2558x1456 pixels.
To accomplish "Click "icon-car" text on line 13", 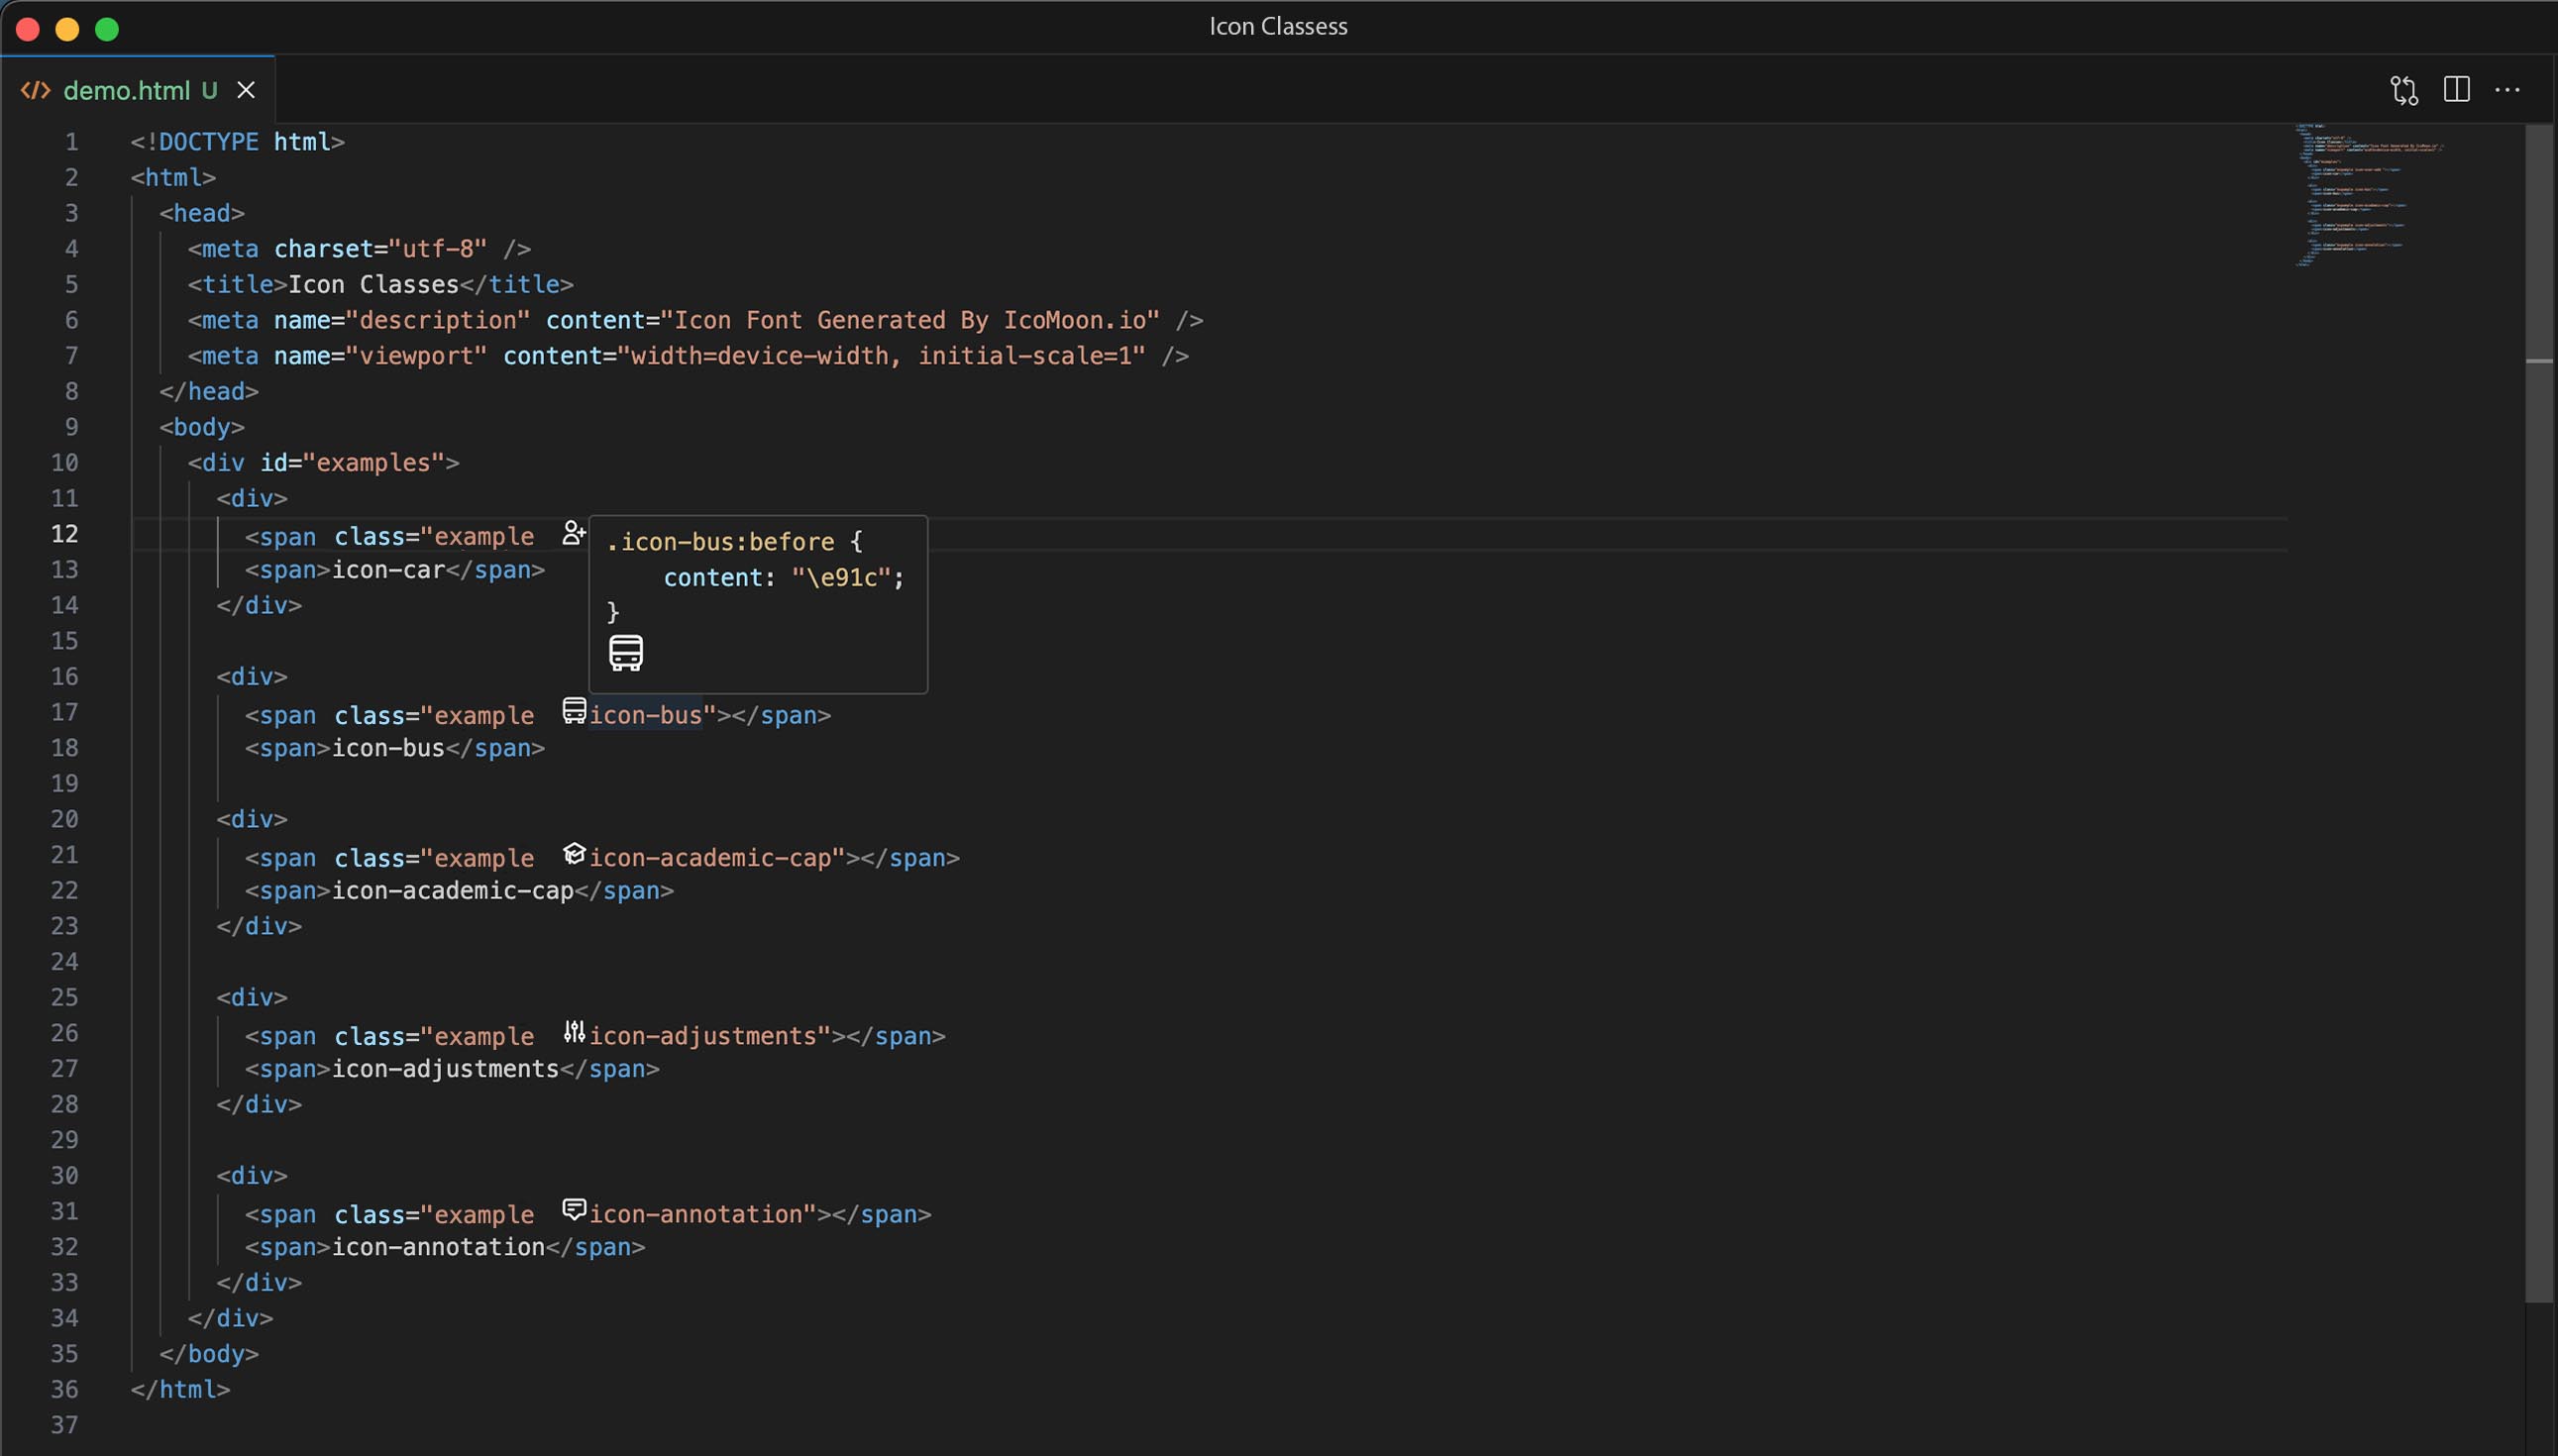I will point(388,570).
